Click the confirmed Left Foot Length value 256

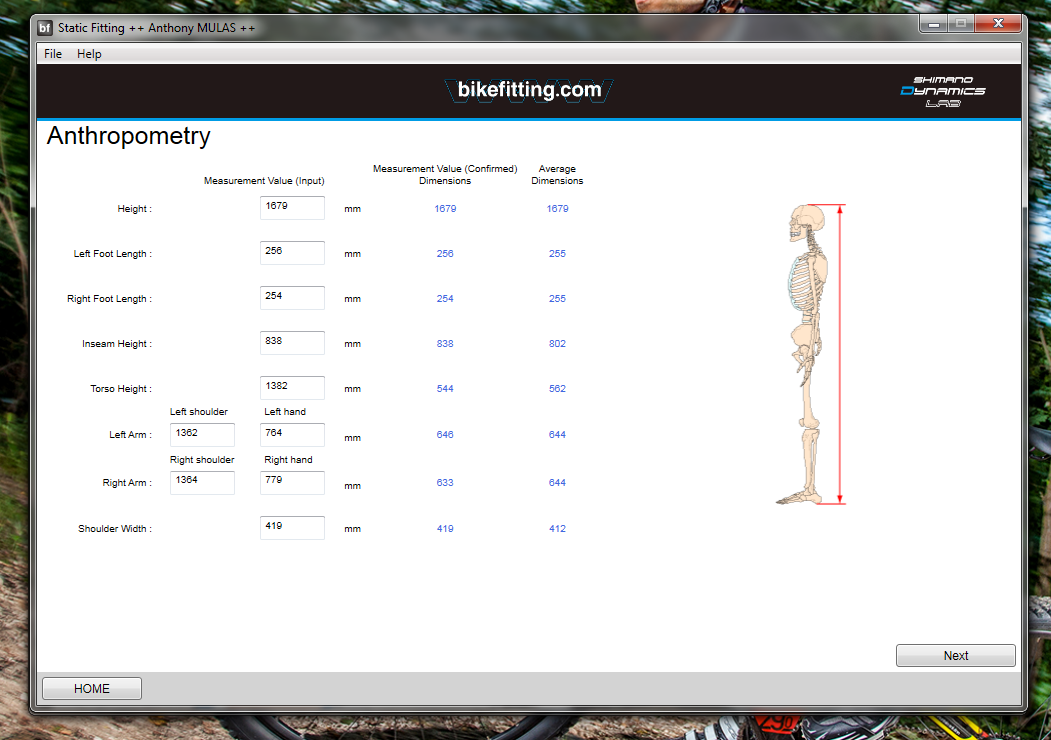pos(445,253)
